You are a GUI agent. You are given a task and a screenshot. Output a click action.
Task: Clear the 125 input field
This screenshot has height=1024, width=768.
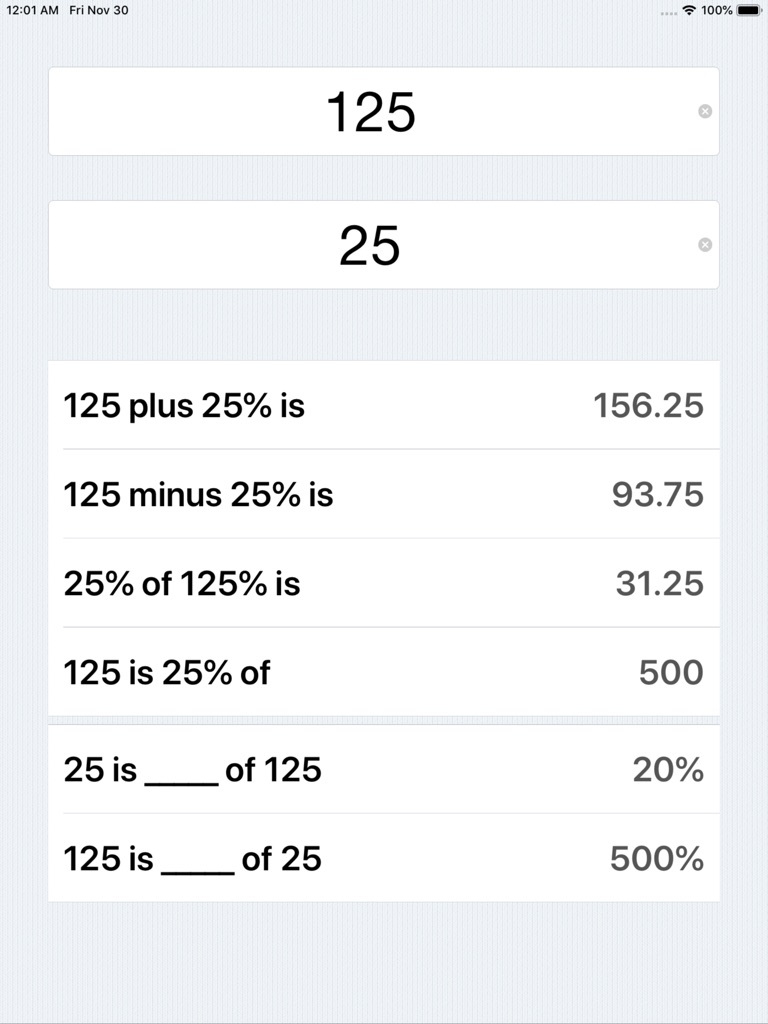tap(705, 112)
